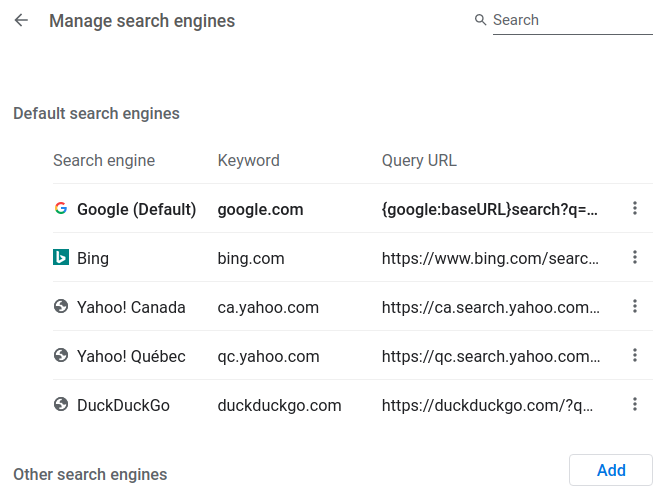Focus the Search settings field
This screenshot has height=494, width=669.
tap(573, 20)
